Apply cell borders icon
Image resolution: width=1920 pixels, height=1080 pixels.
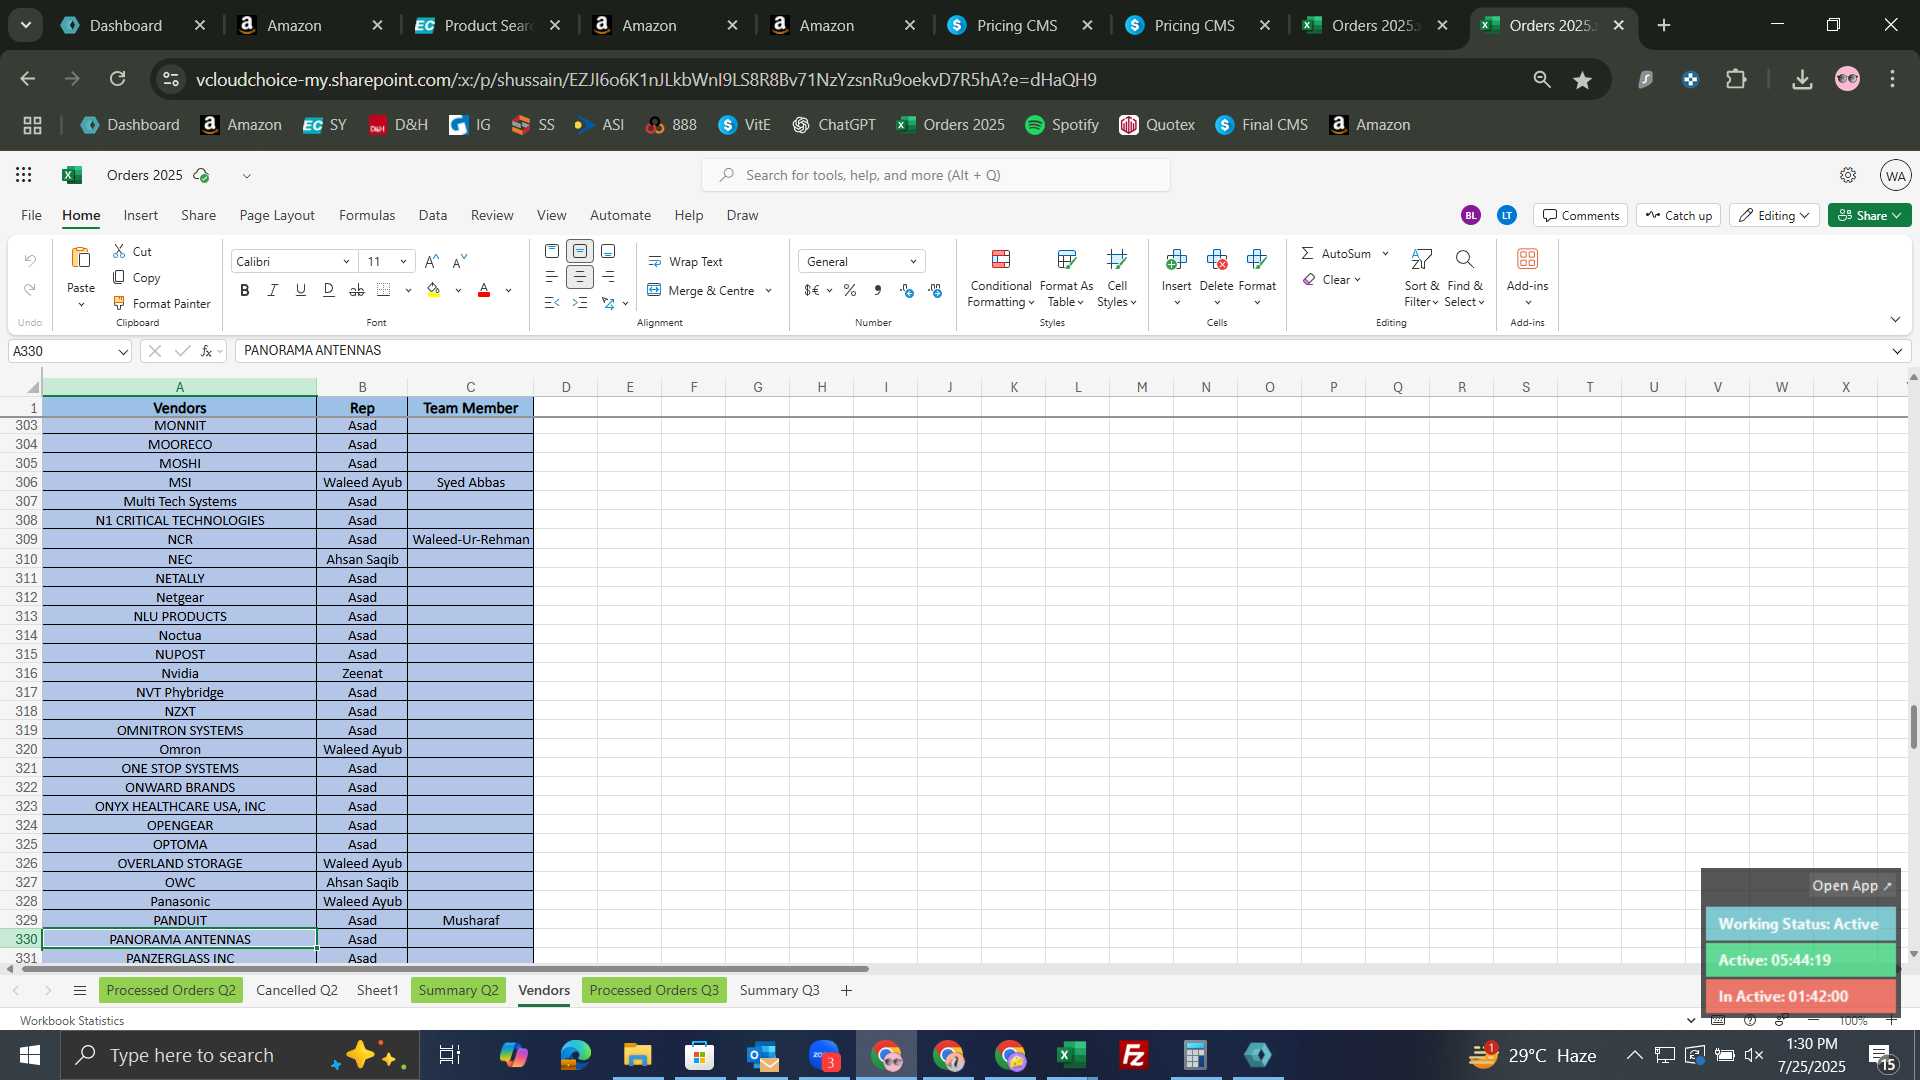click(385, 290)
